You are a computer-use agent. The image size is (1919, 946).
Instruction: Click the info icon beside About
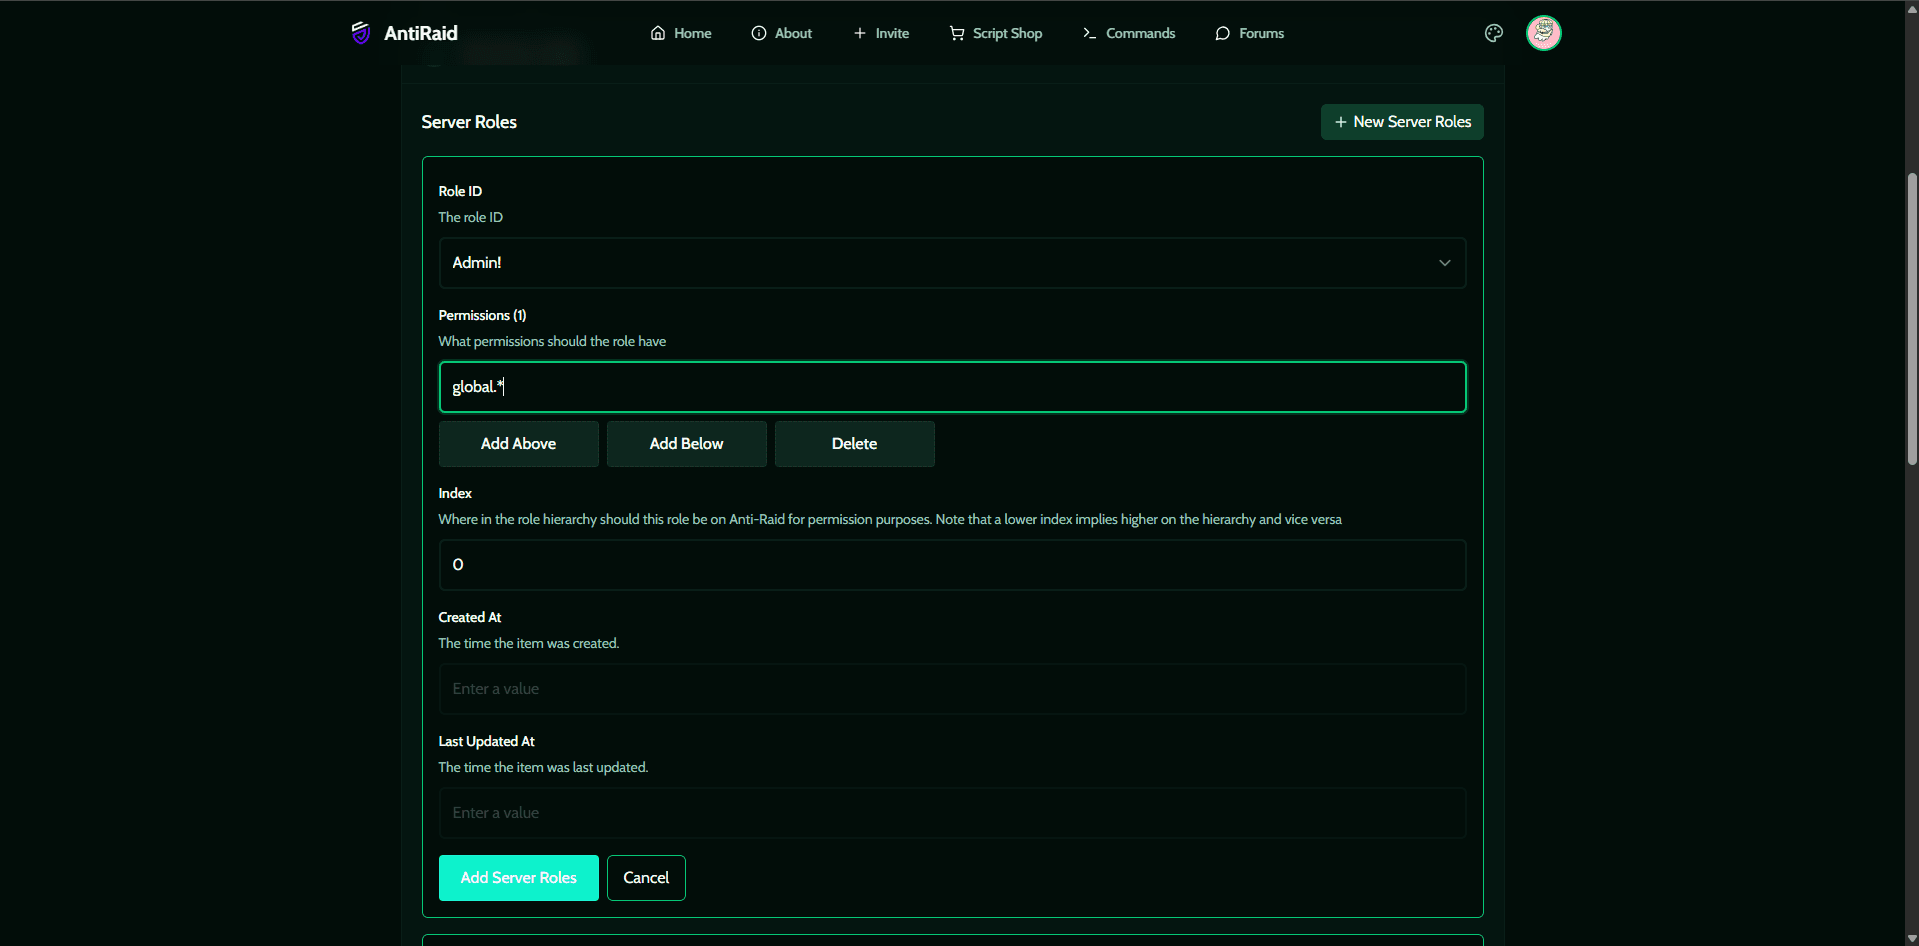tap(759, 33)
